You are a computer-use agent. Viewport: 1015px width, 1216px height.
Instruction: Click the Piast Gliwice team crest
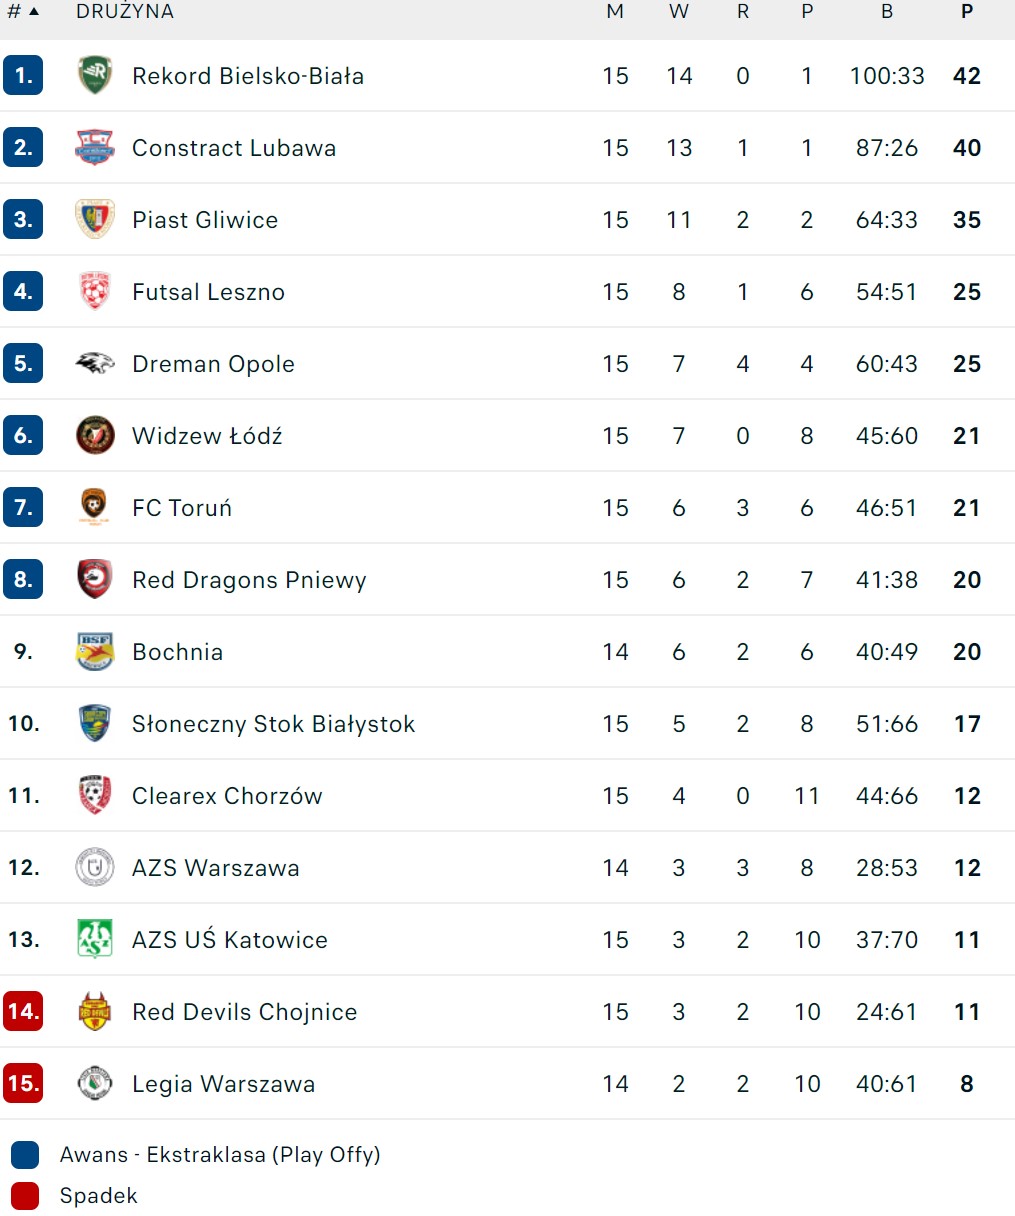click(x=95, y=220)
